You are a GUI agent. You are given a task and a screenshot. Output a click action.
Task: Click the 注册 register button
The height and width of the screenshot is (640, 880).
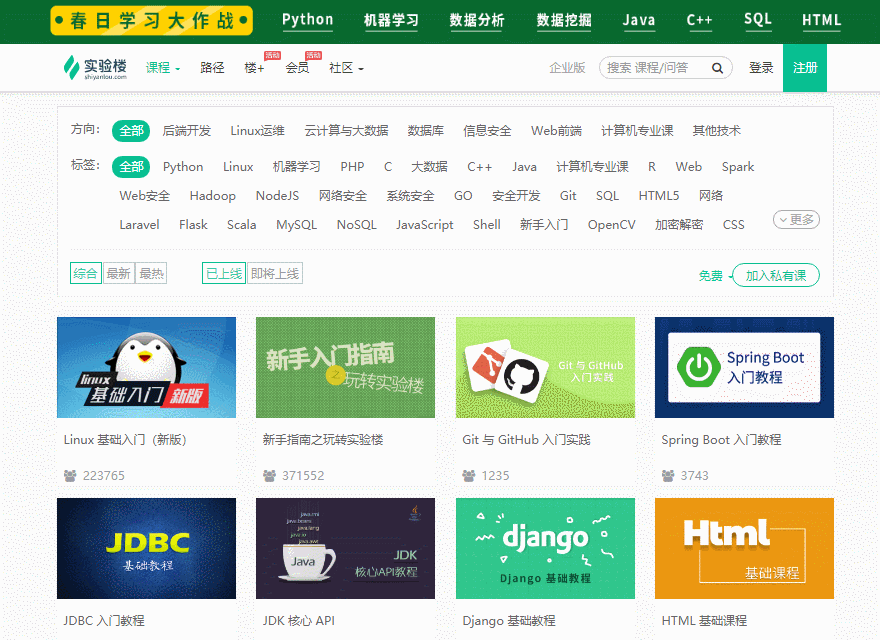(805, 68)
